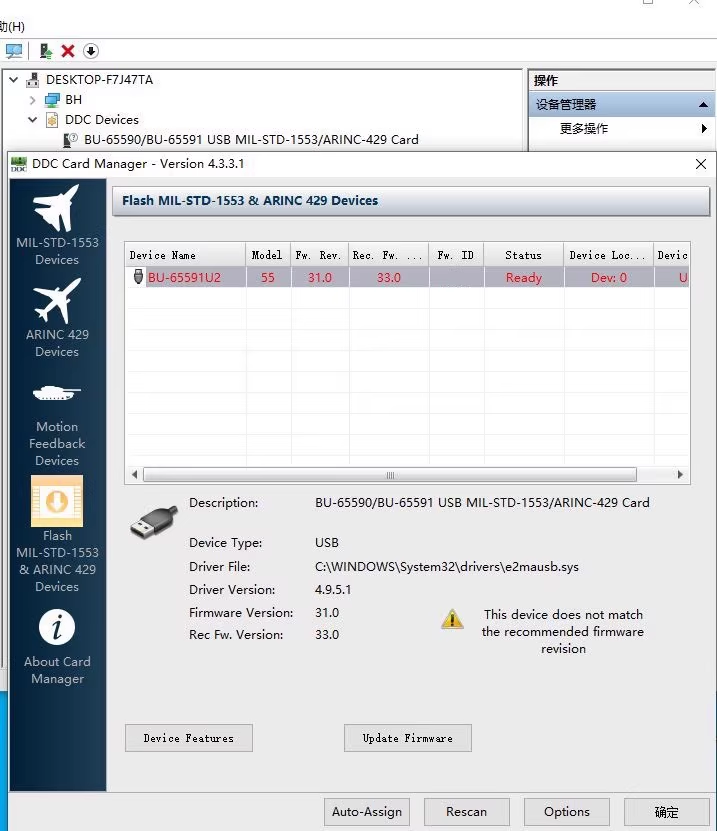This screenshot has height=831, width=717.
Task: Click Options button
Action: (566, 812)
